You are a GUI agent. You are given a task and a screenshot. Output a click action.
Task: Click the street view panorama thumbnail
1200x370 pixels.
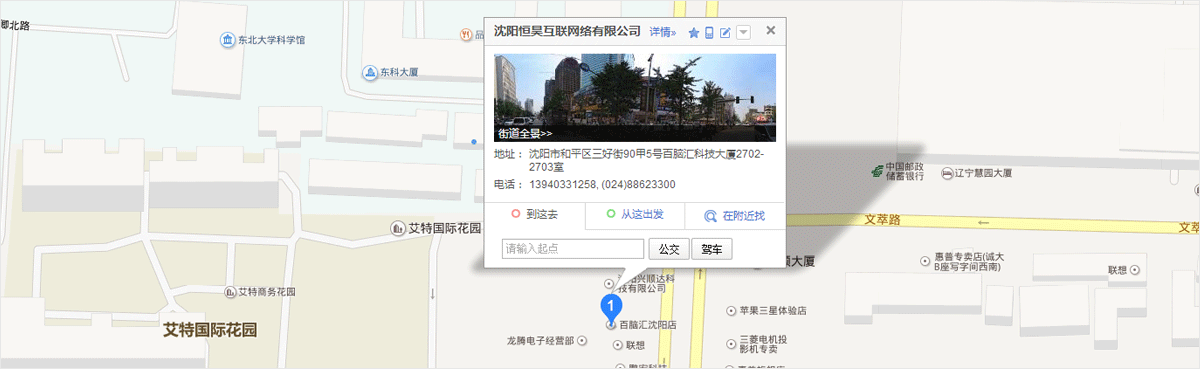point(635,97)
